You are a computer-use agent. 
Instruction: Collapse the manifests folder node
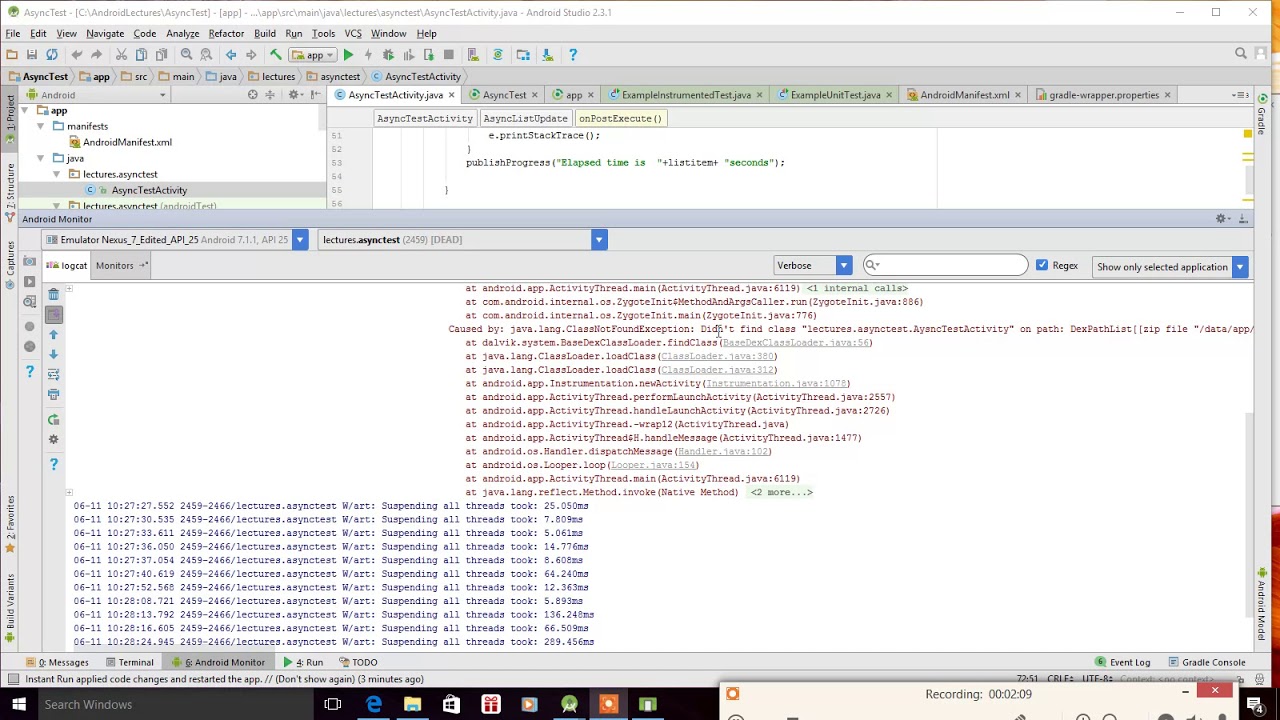click(41, 126)
